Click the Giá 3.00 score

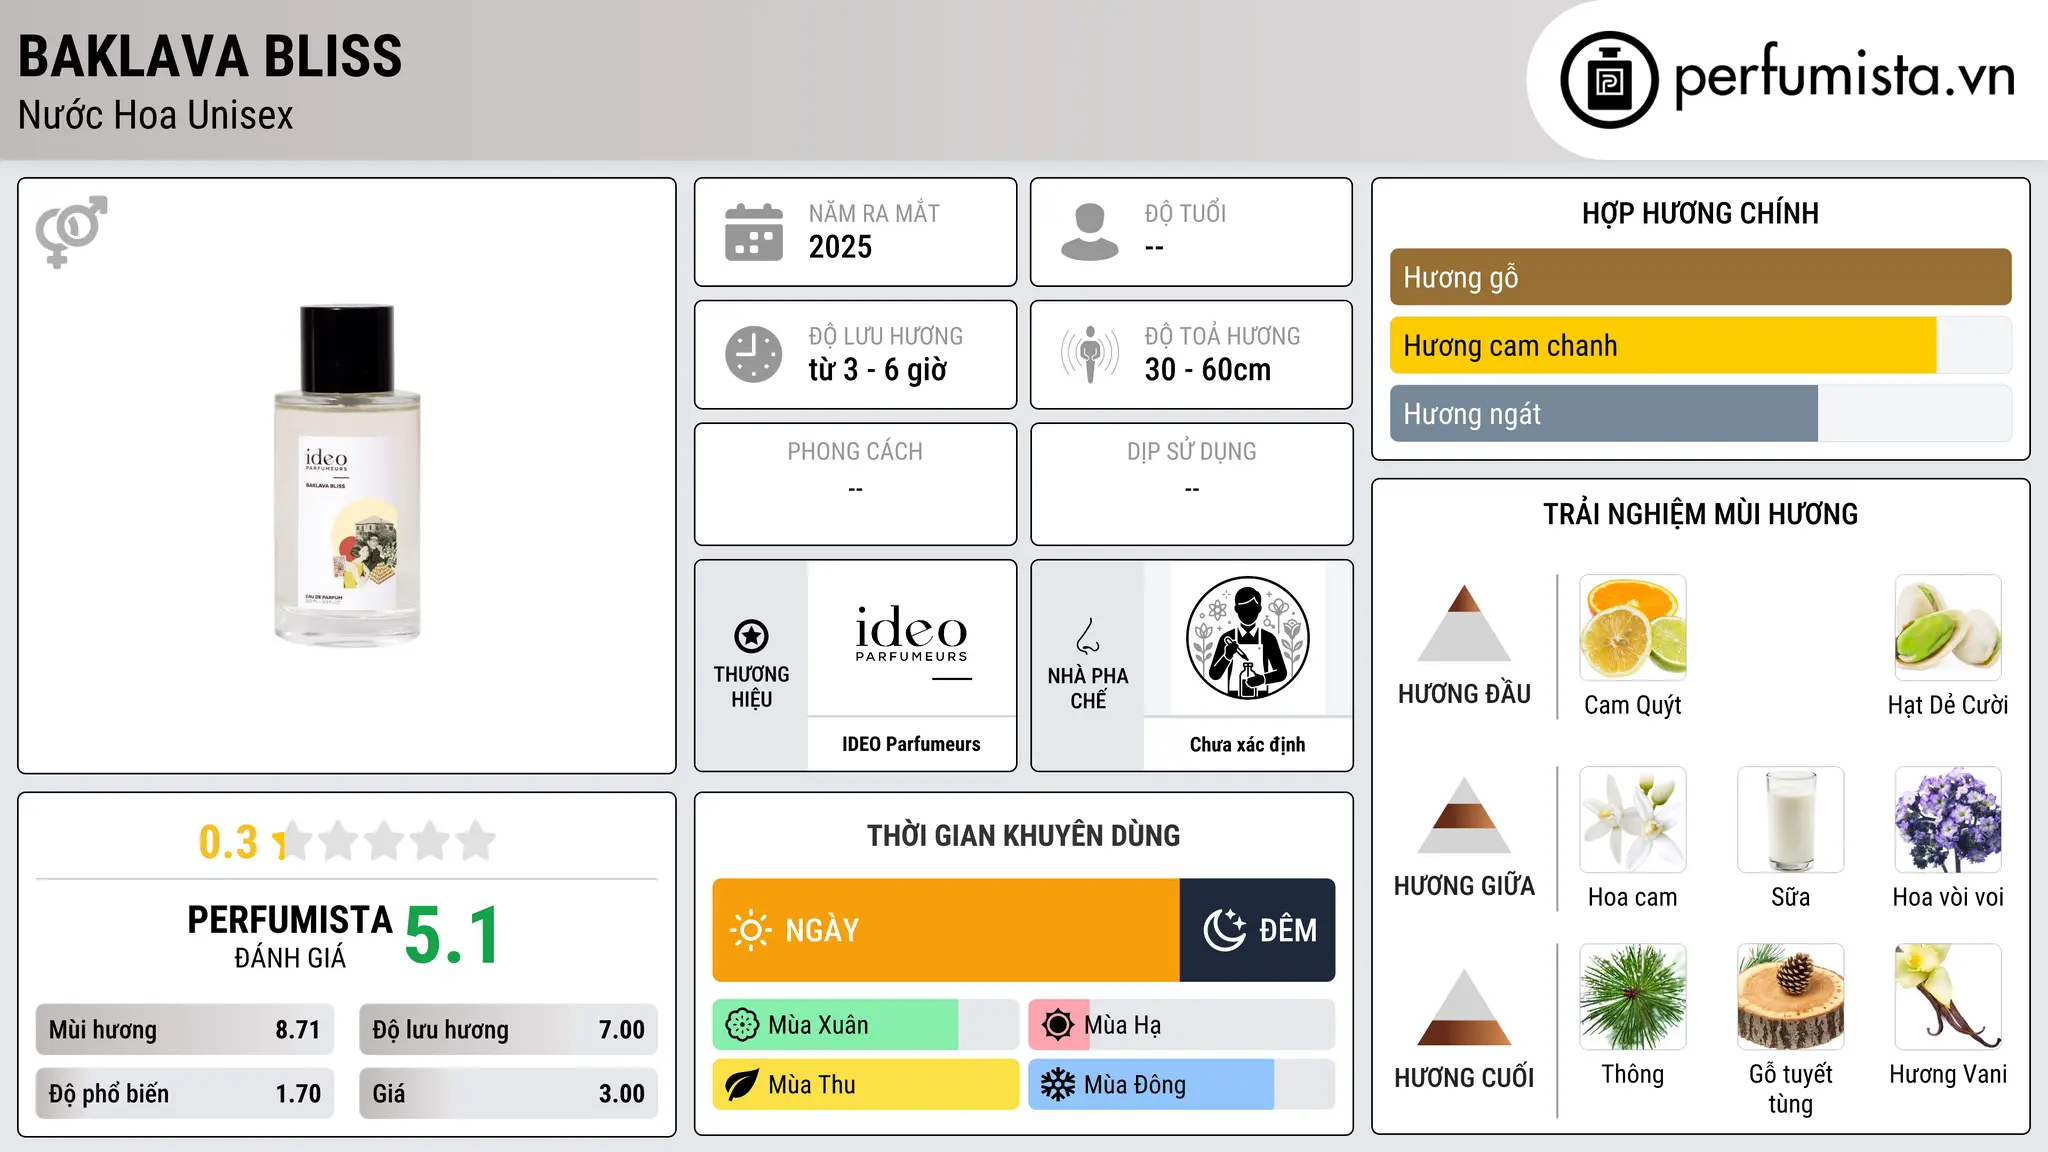click(x=508, y=1094)
